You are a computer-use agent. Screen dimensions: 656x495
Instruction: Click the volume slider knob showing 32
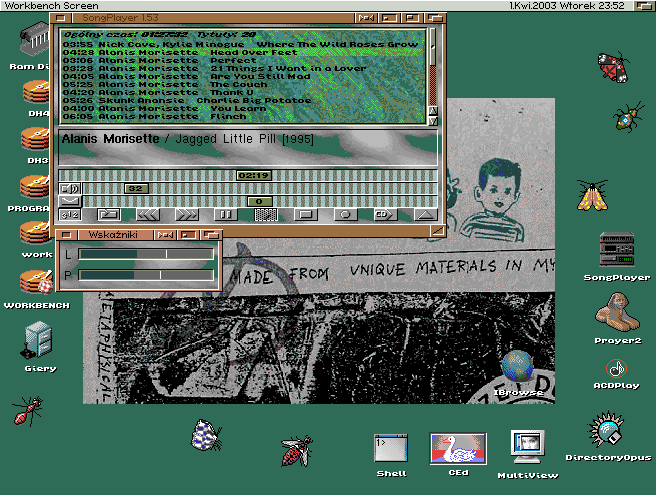pos(136,188)
